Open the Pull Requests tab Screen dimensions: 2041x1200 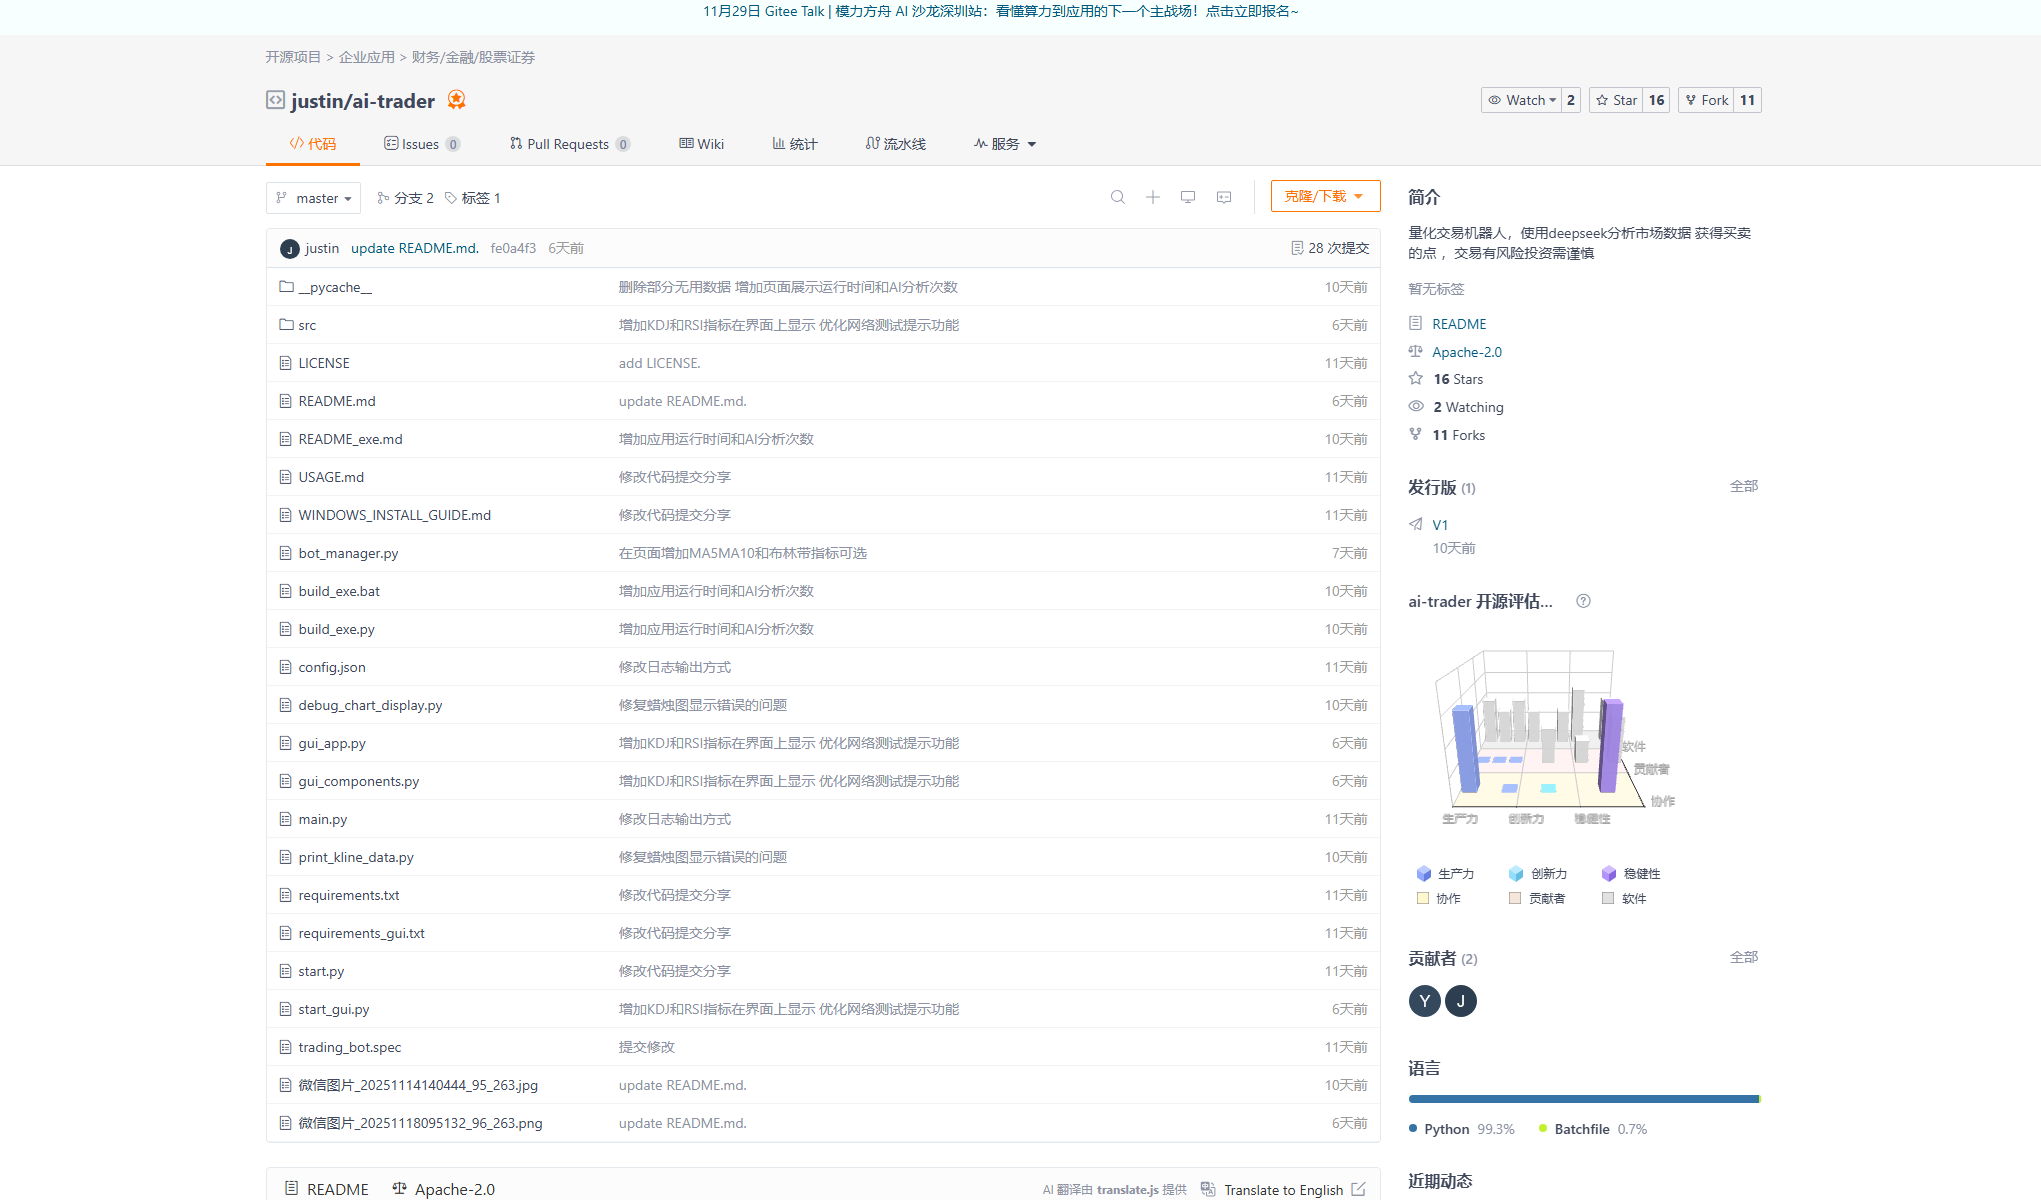tap(568, 143)
